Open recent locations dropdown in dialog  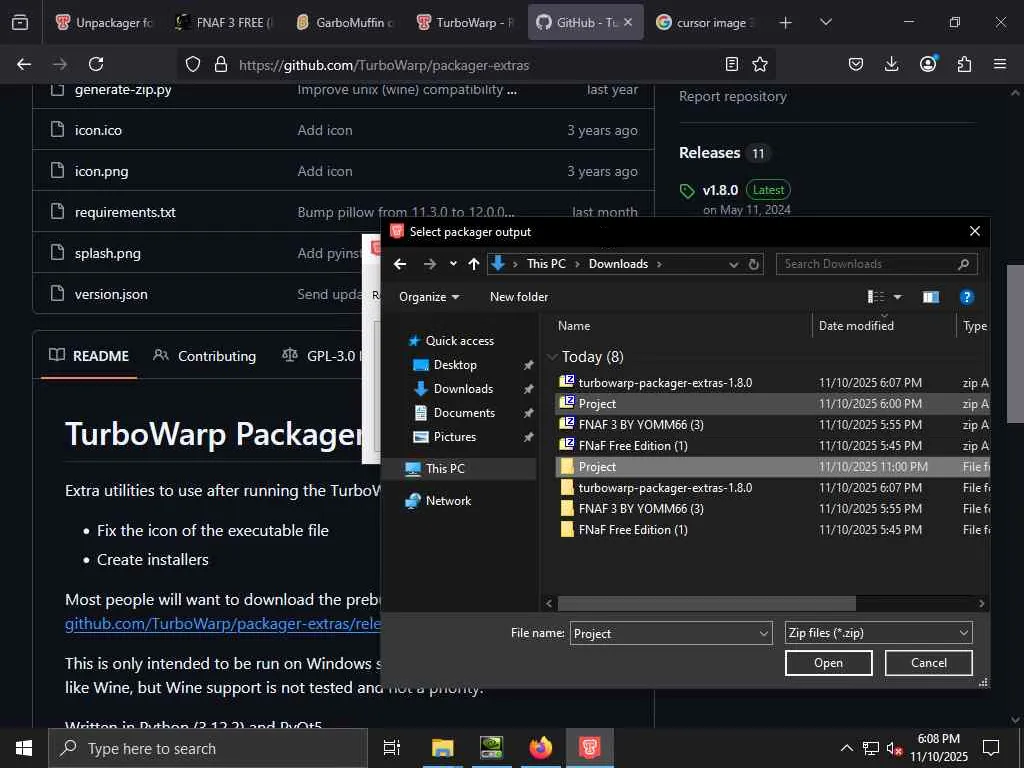[453, 264]
